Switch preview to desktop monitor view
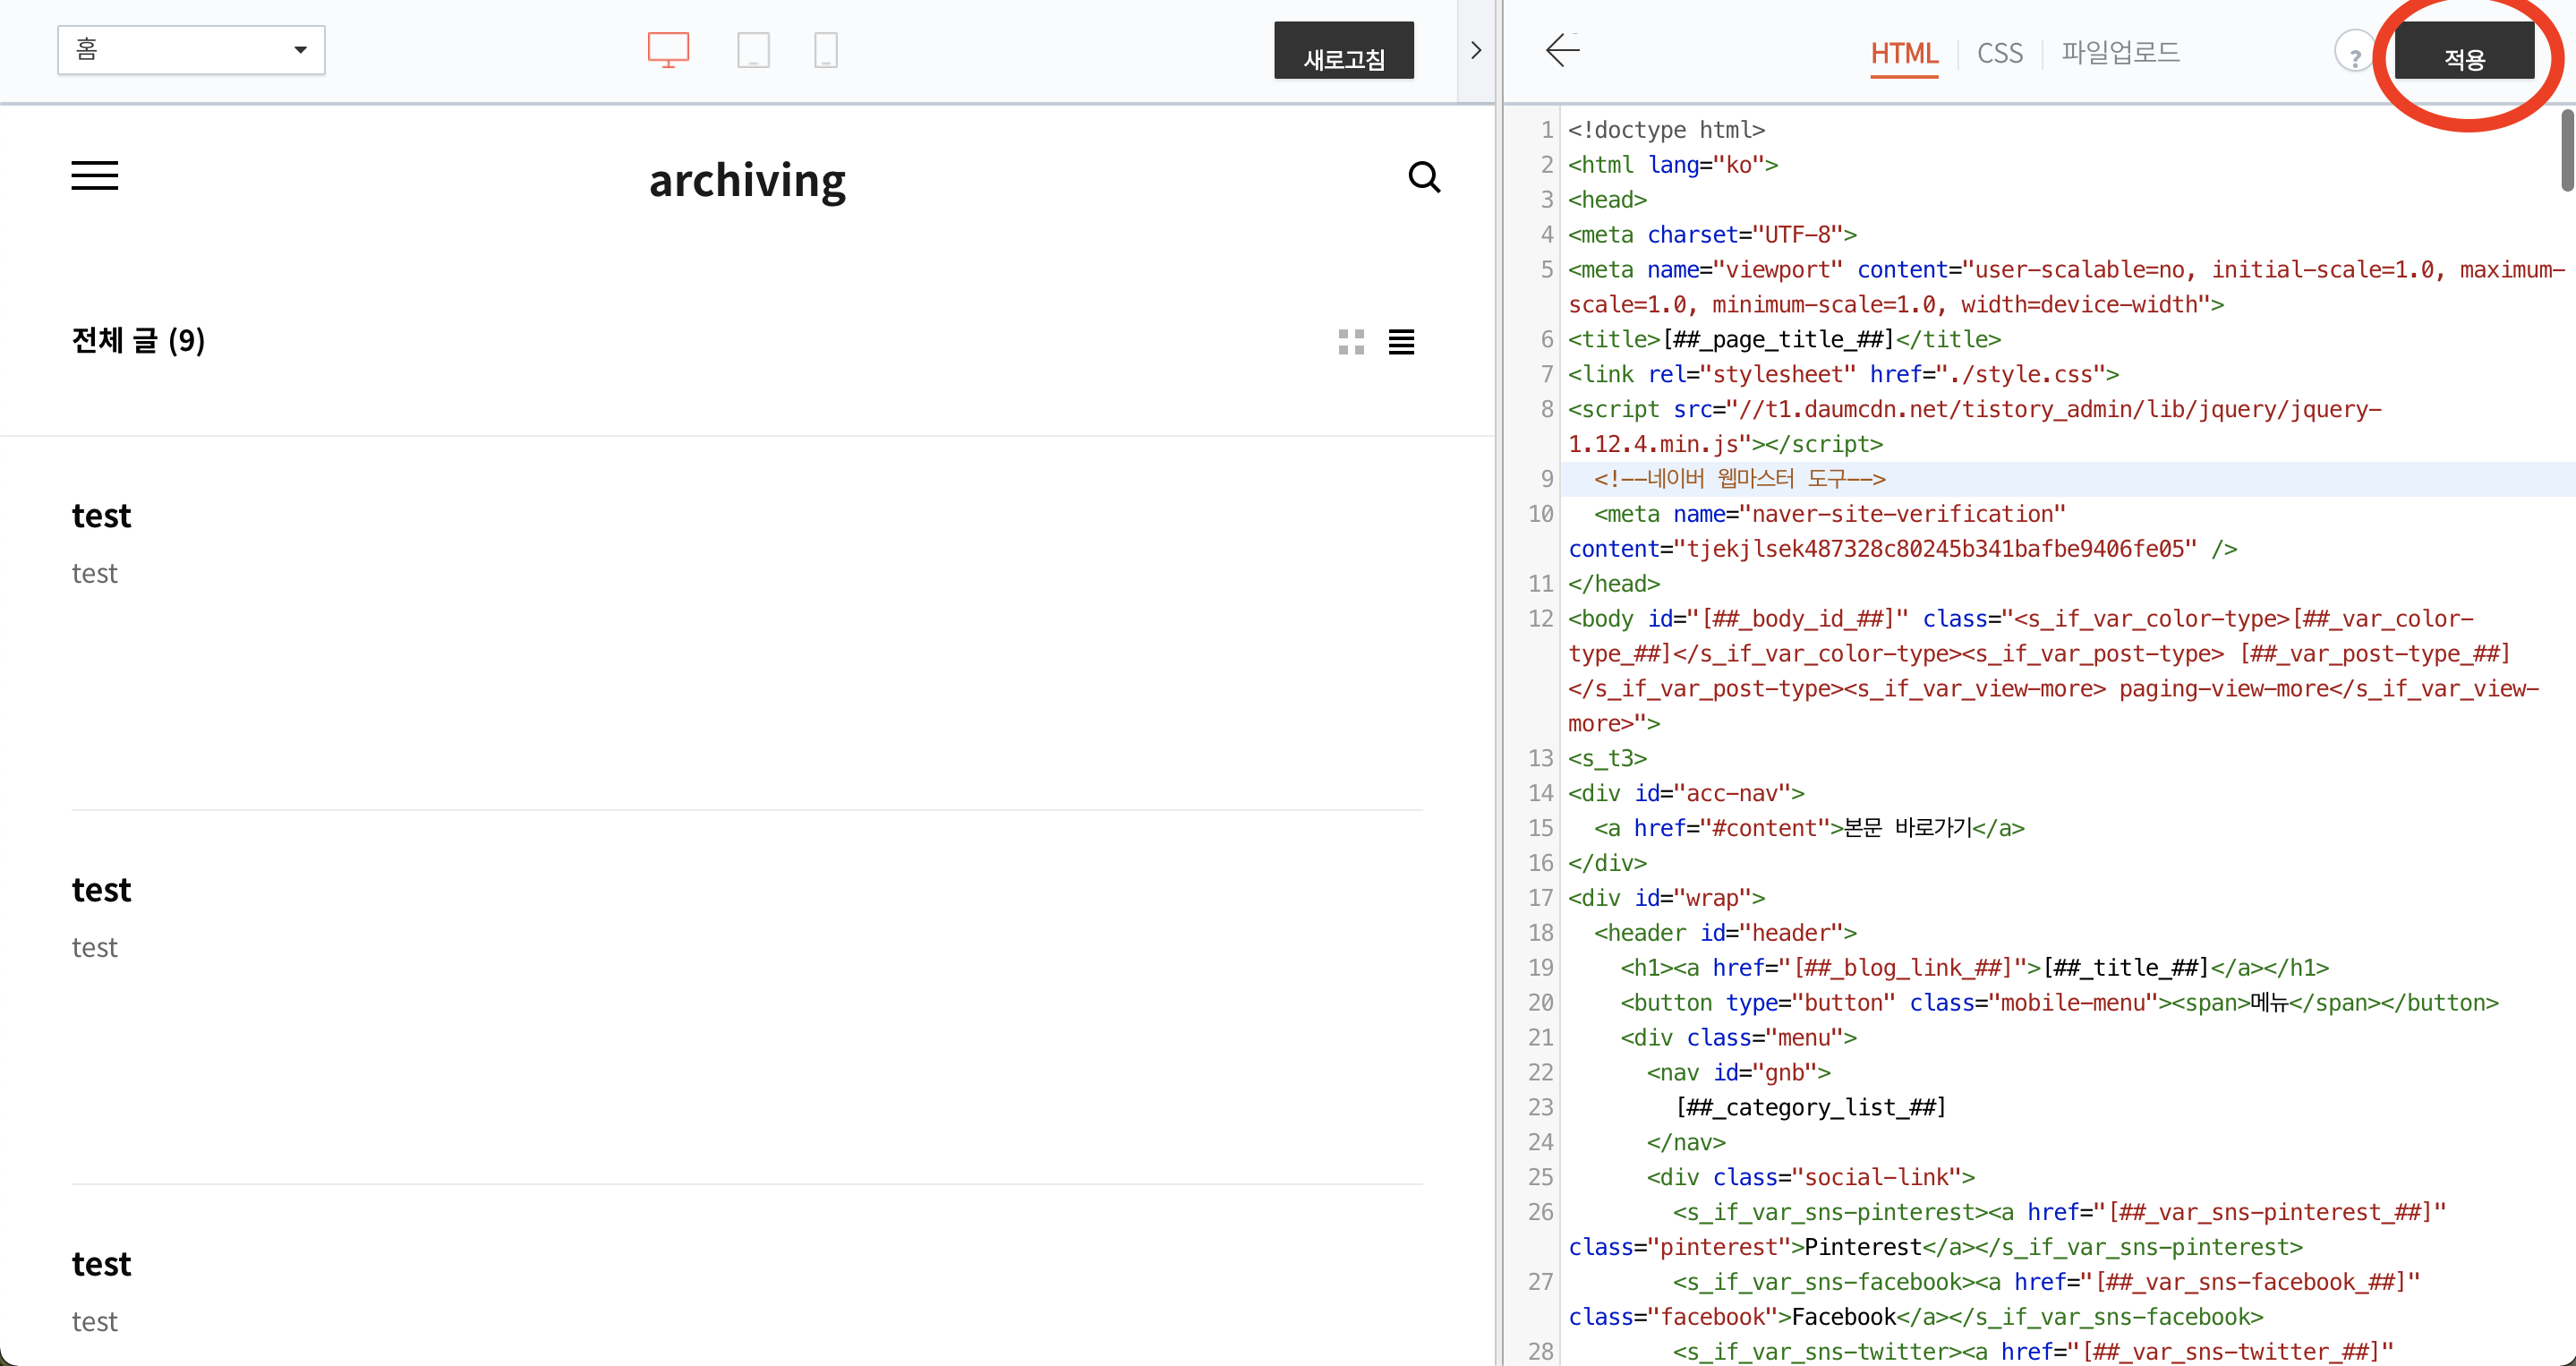Viewport: 2576px width, 1366px height. 668,49
